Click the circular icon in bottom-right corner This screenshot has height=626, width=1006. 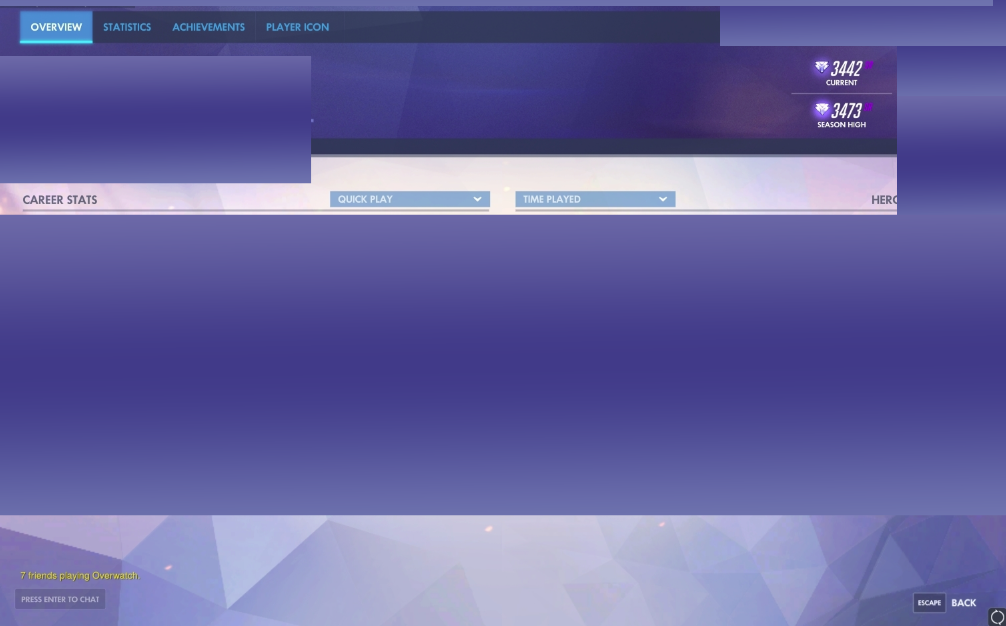(x=996, y=617)
